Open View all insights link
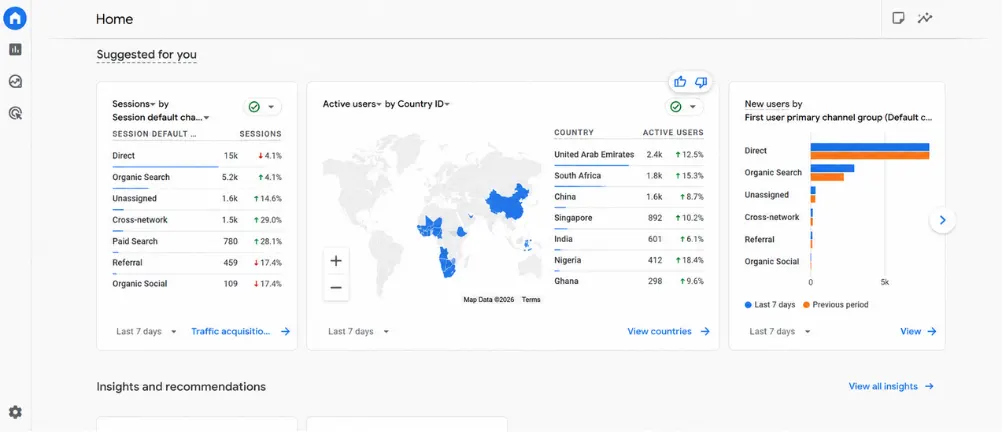The height and width of the screenshot is (432, 1003). click(x=891, y=387)
